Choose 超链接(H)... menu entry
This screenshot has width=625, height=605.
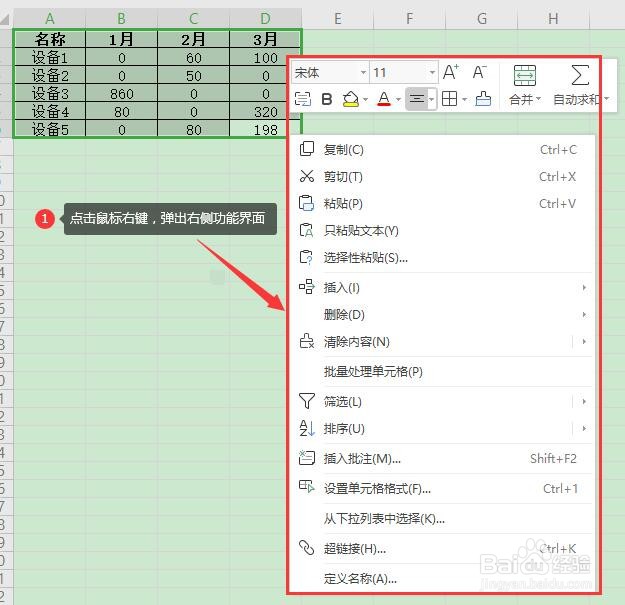pyautogui.click(x=441, y=548)
